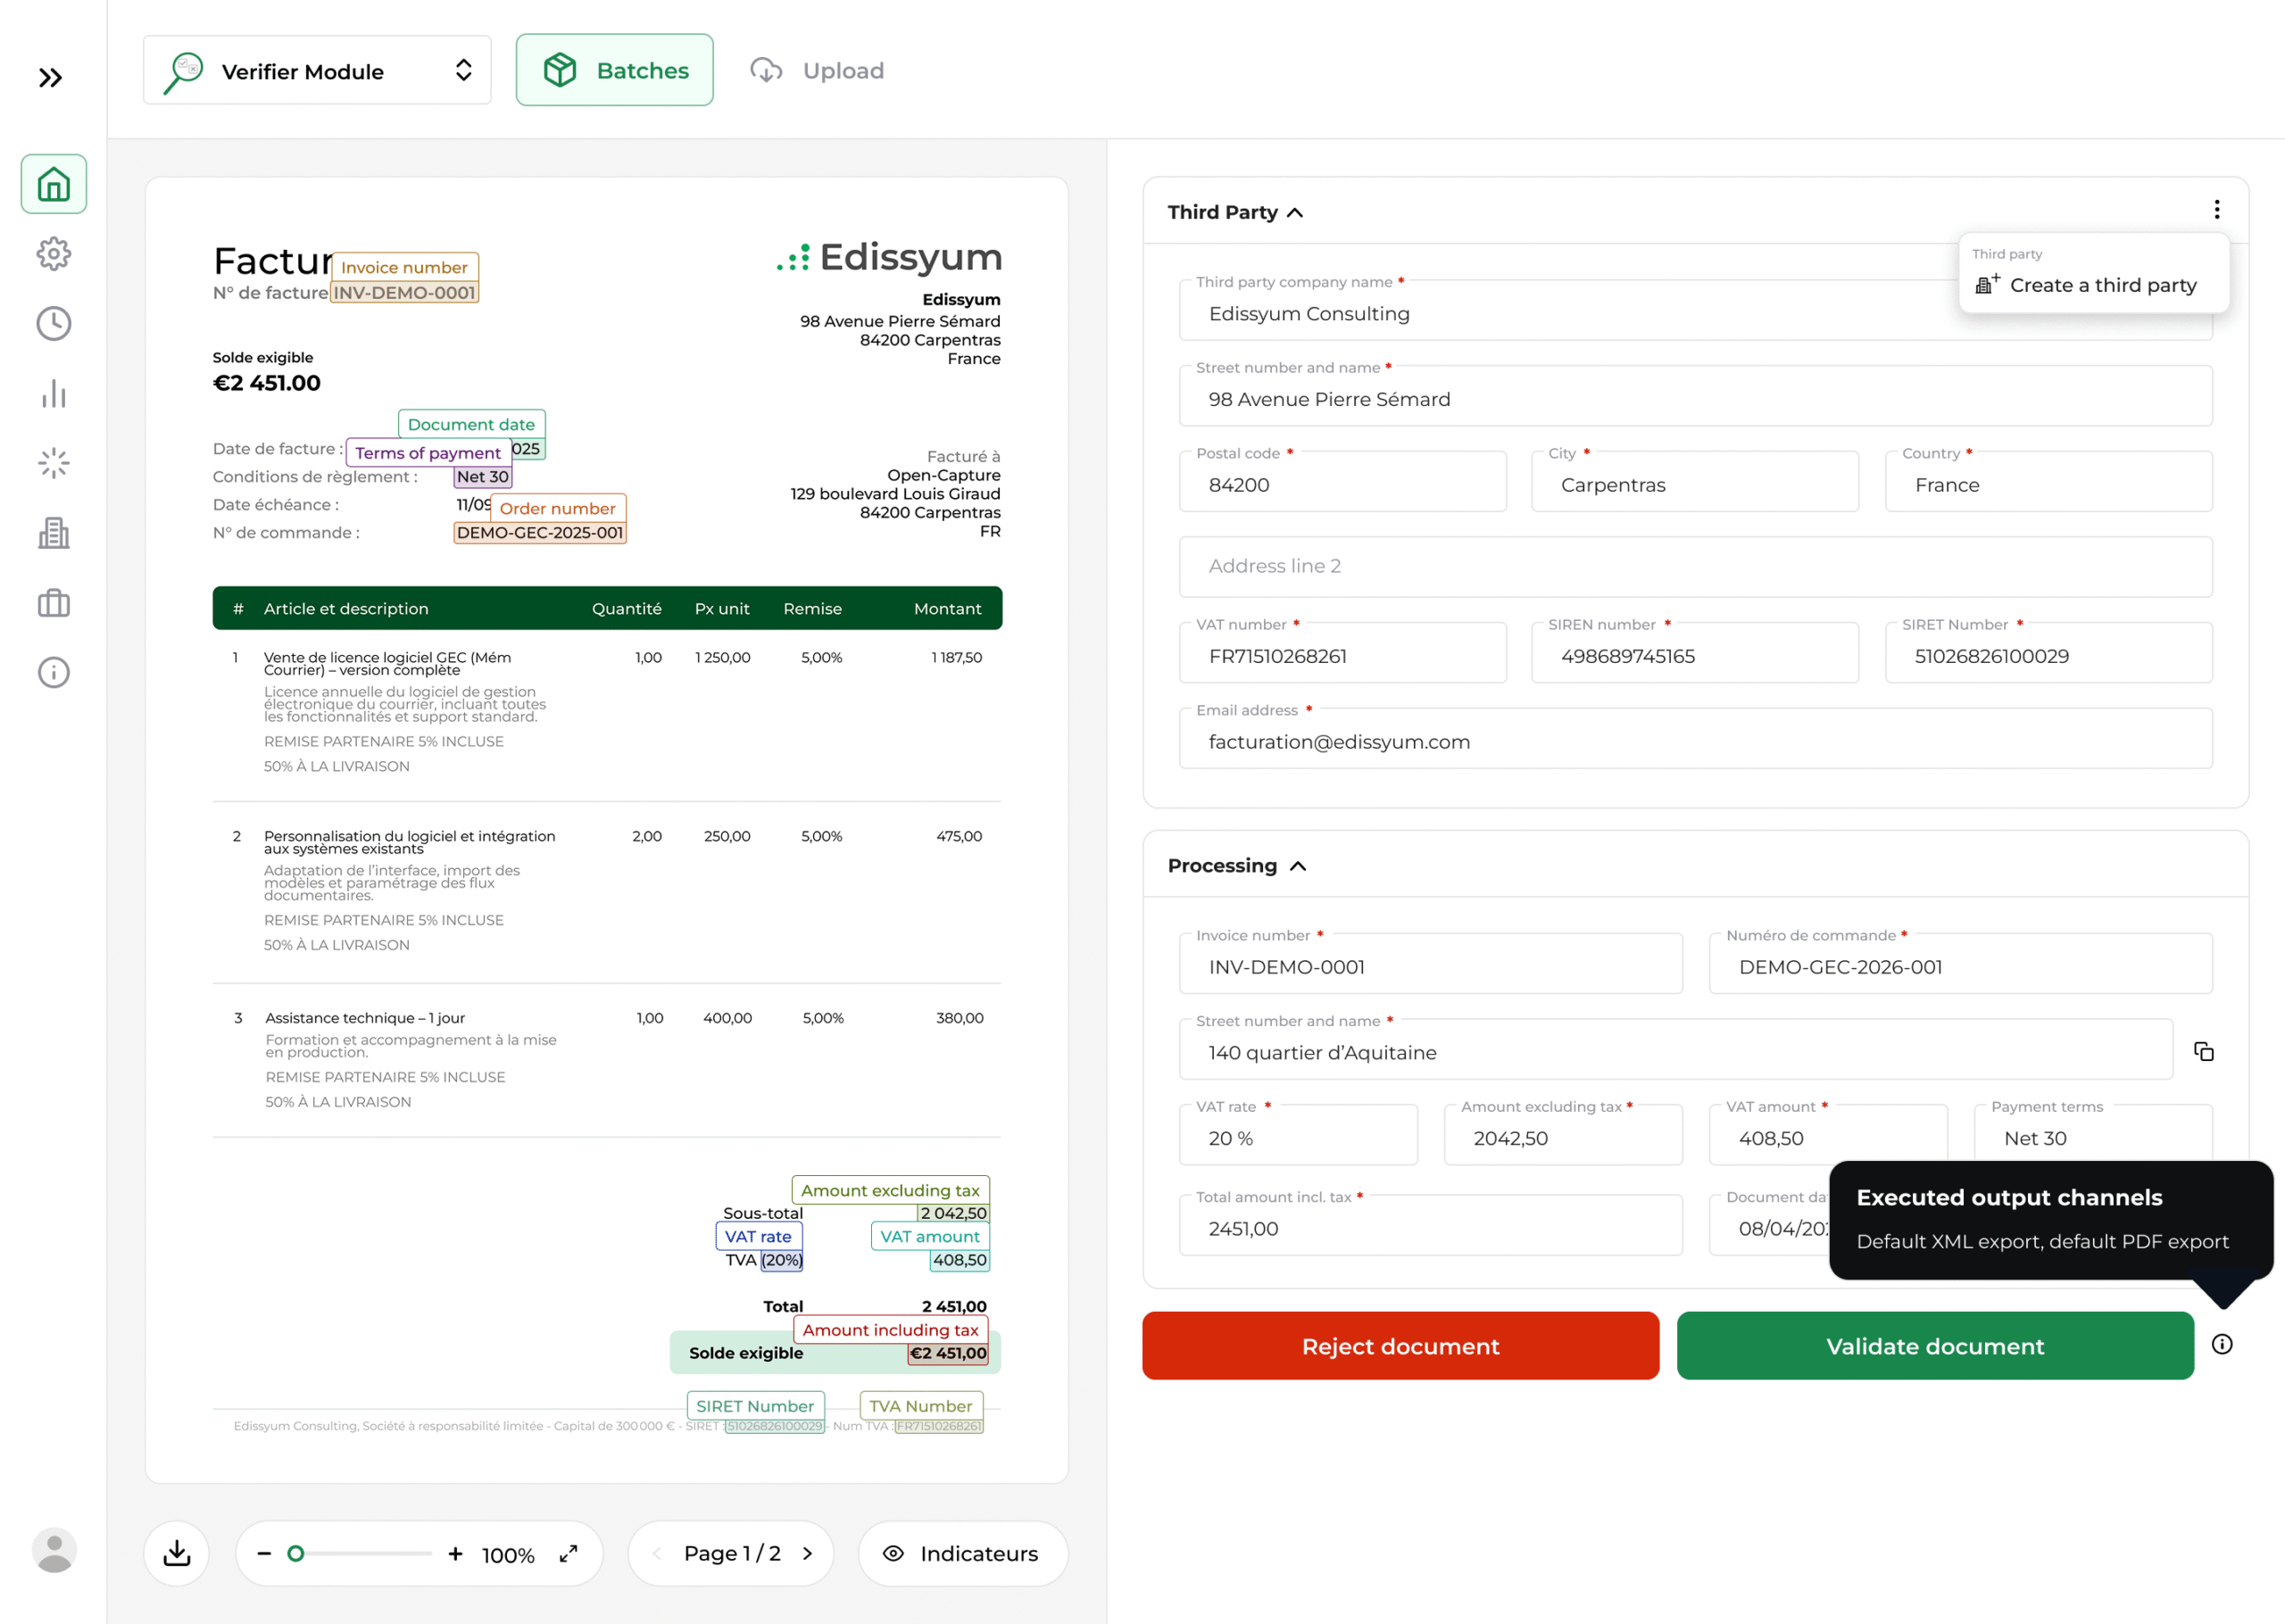Download the invoice document
This screenshot has width=2285, height=1624.
[176, 1553]
